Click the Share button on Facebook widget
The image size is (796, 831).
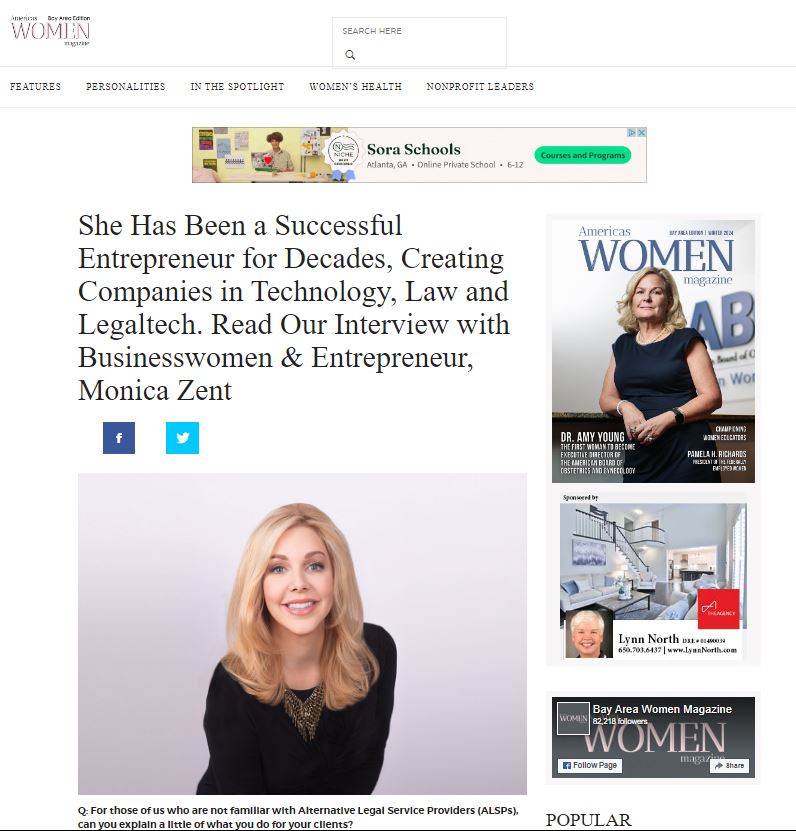tap(729, 765)
